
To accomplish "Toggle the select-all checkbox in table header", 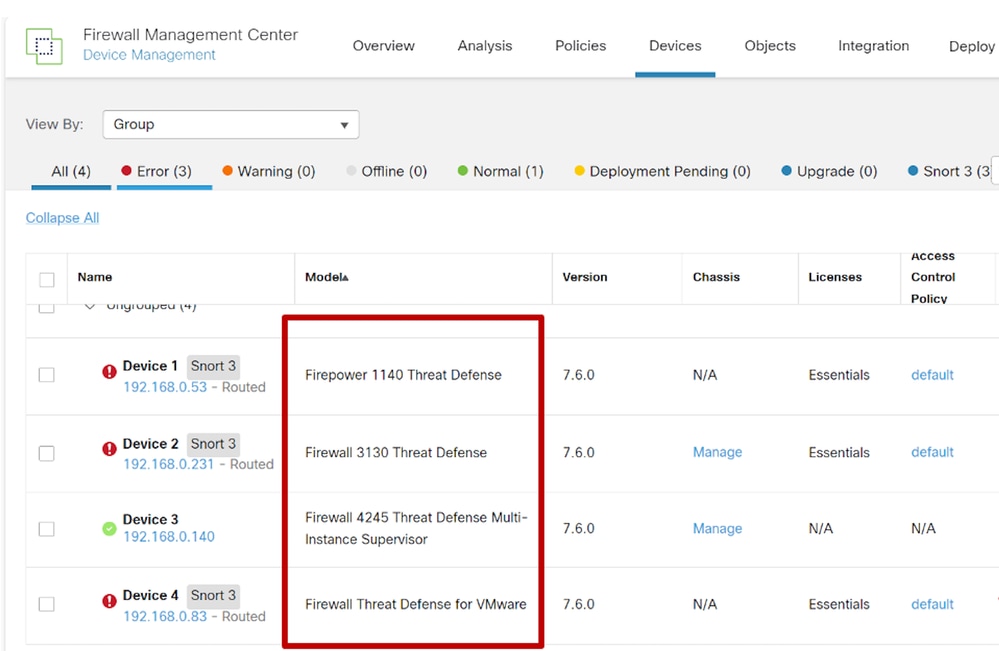I will coord(47,280).
